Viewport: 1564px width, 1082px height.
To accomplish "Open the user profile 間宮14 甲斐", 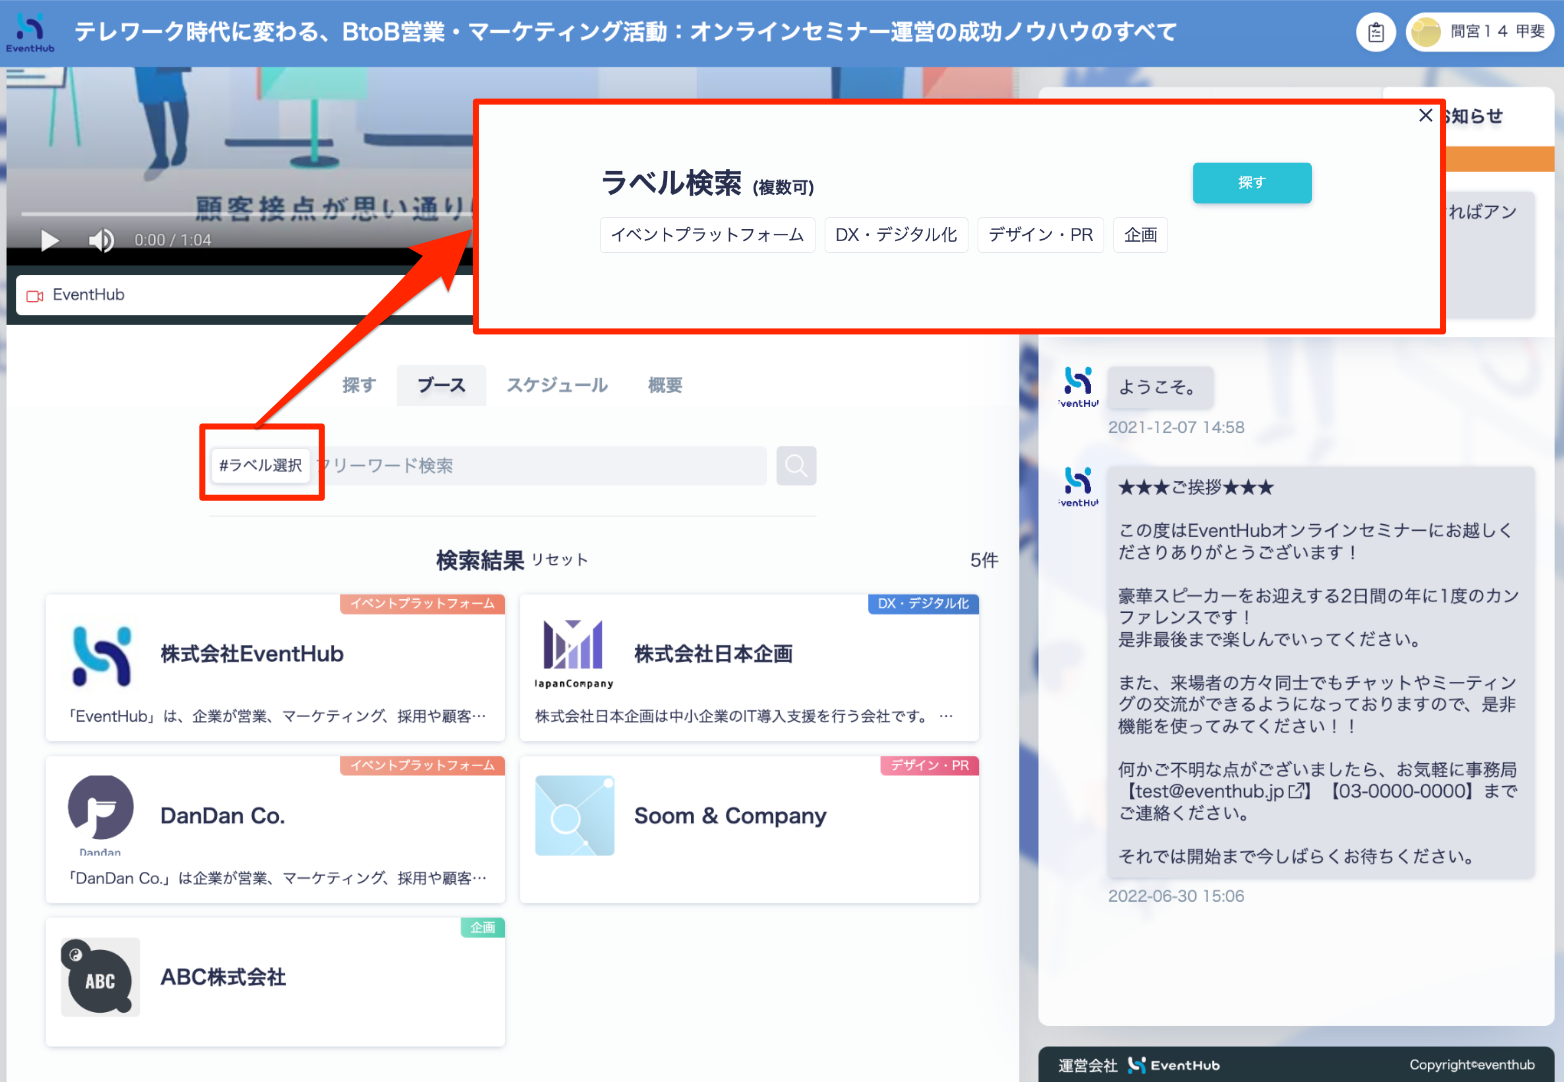I will click(1479, 32).
